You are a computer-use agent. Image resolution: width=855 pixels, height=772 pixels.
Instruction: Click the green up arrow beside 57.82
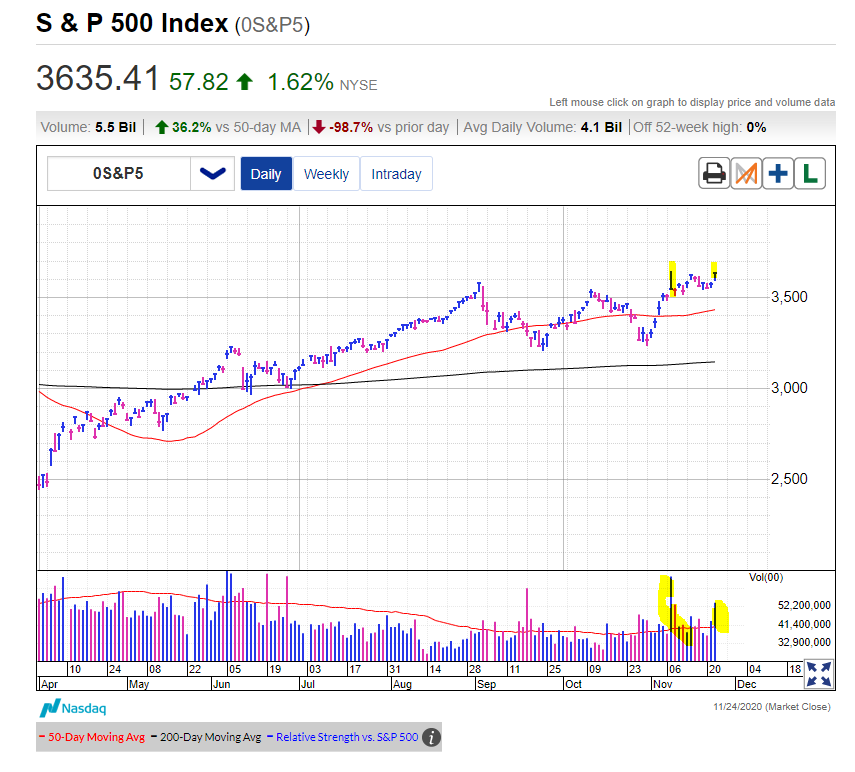(246, 82)
